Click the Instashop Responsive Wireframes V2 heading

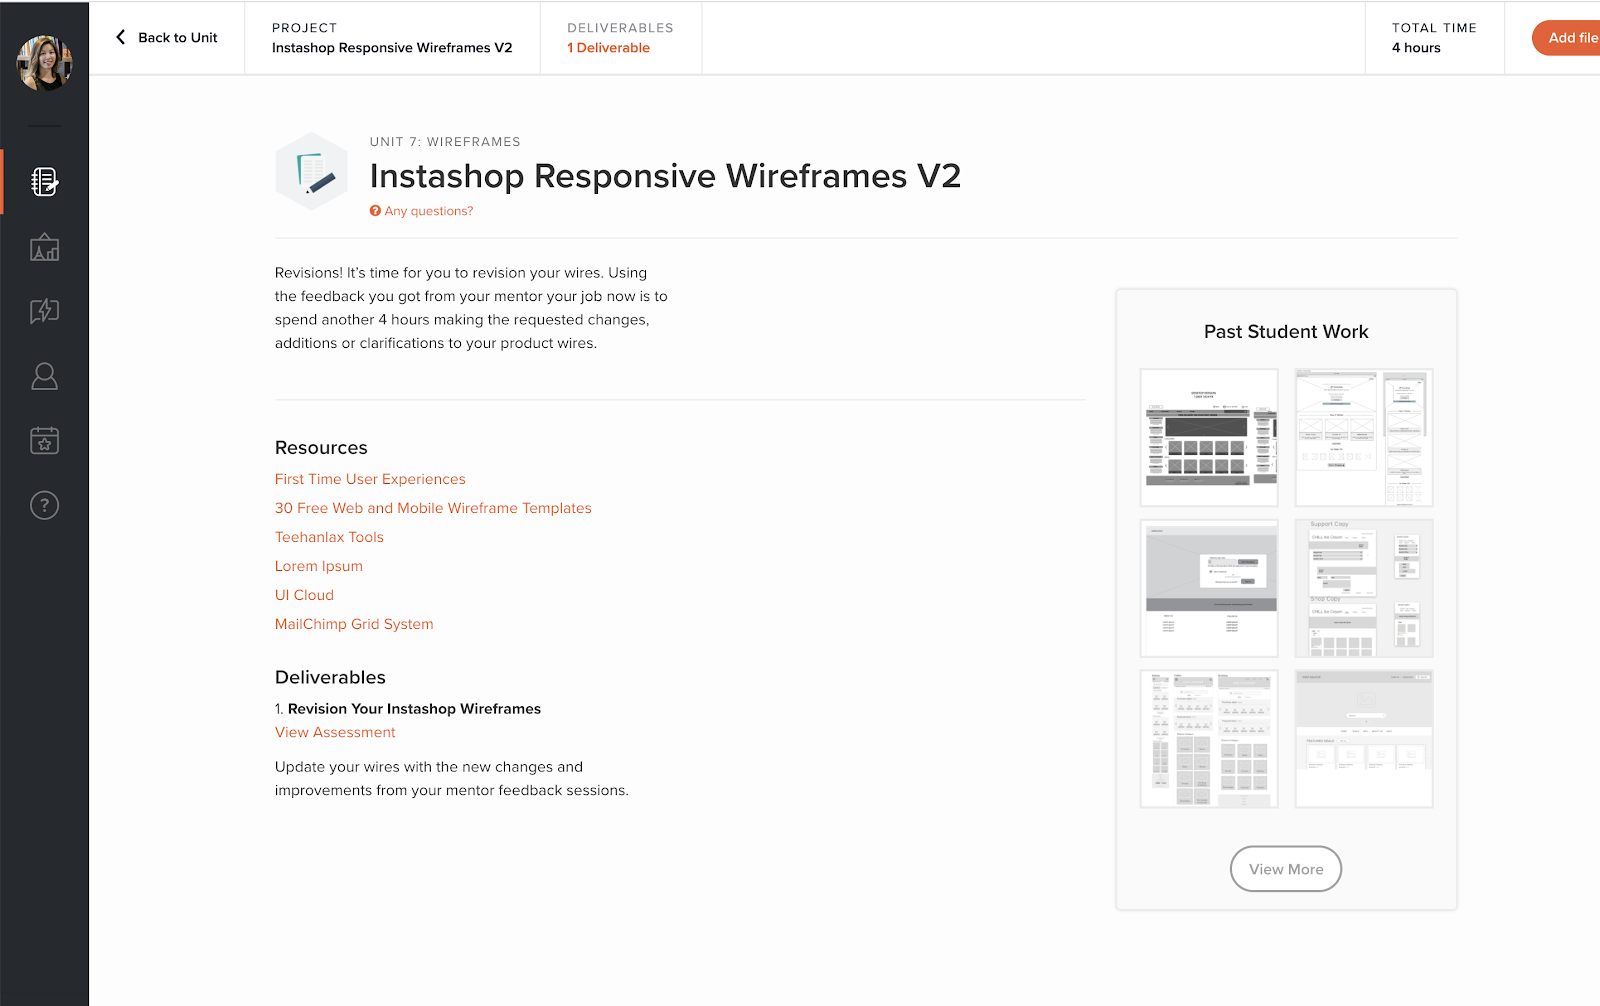(665, 176)
